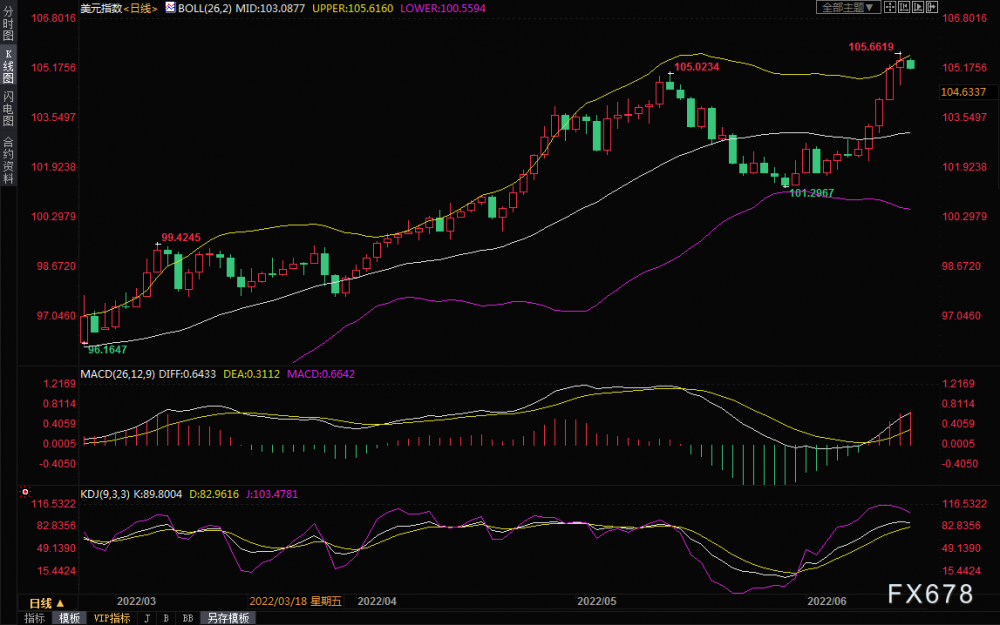This screenshot has width=1000, height=625.
Task: Click the 2022/03/18 星期五 date marker
Action: [x=295, y=601]
